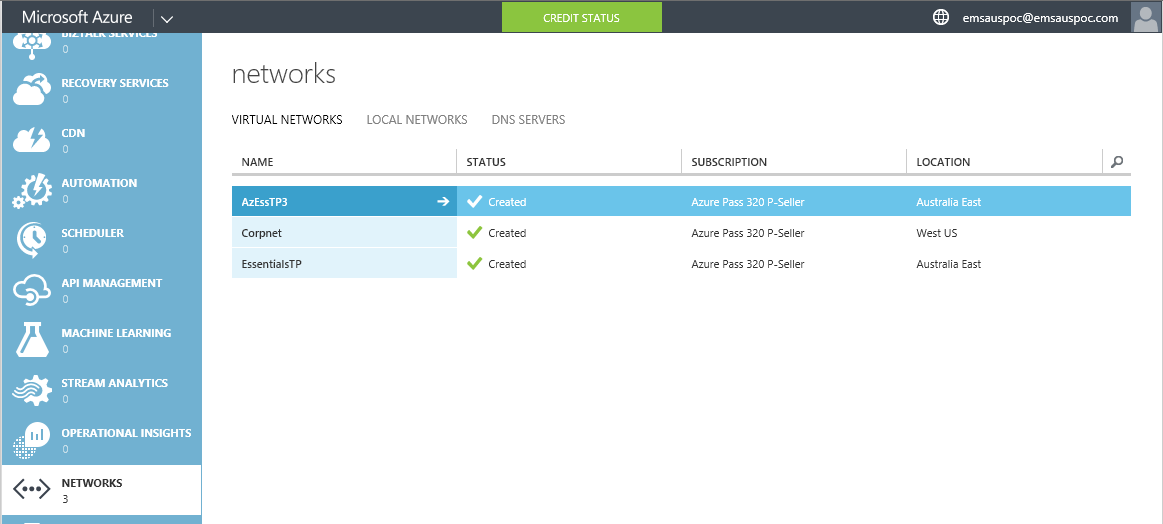The width and height of the screenshot is (1163, 524).
Task: Switch to Local Networks tab
Action: click(x=417, y=119)
